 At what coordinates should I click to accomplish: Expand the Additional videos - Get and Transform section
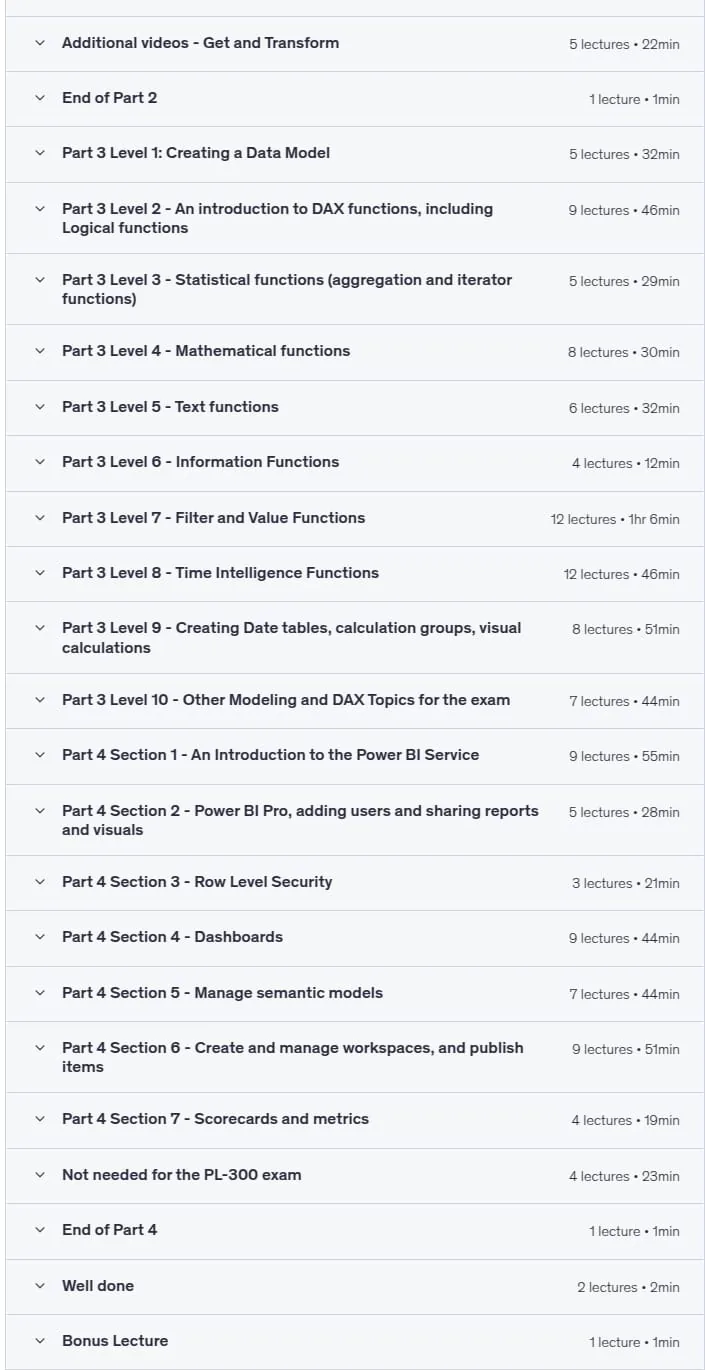coord(355,43)
